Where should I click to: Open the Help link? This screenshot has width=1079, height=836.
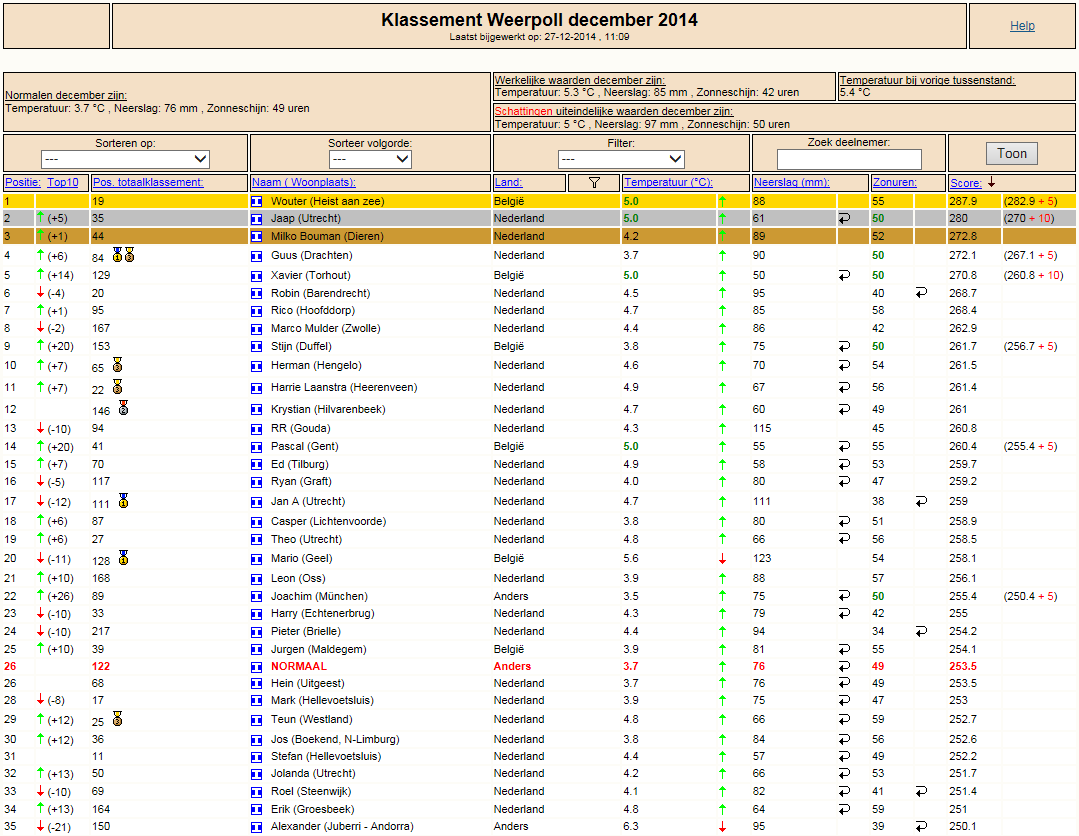click(1022, 25)
